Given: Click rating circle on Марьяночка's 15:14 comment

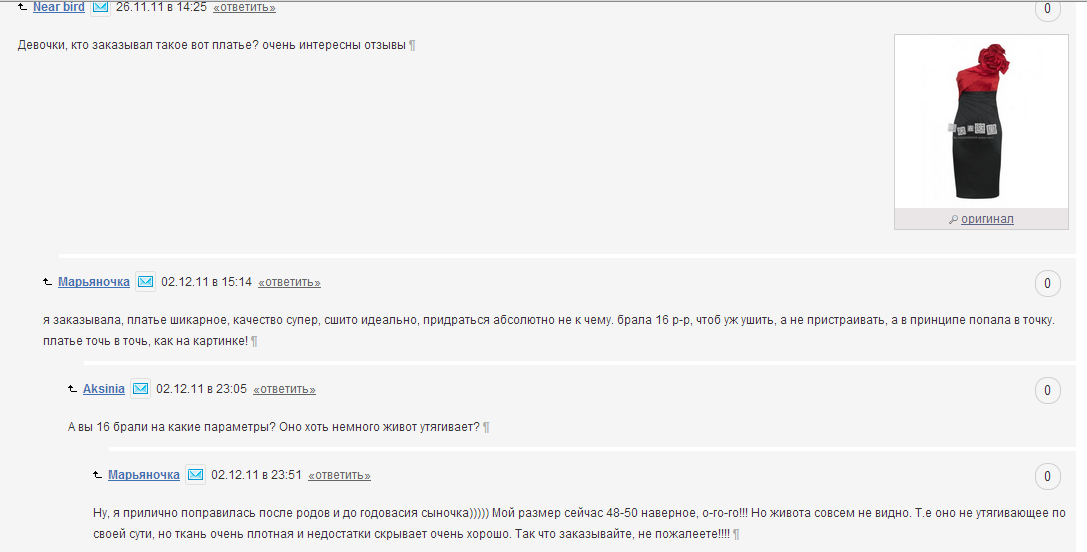Looking at the screenshot, I should (x=1047, y=284).
